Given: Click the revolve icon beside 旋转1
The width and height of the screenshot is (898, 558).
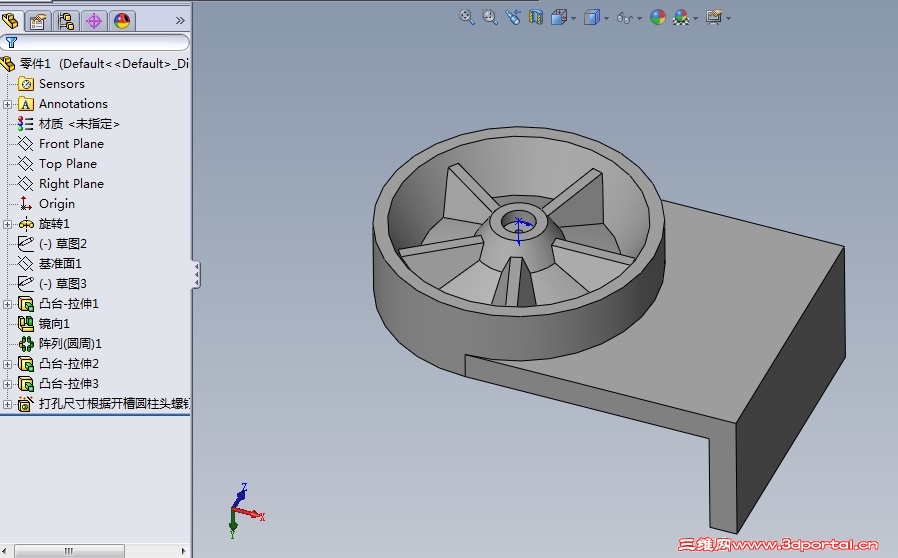Looking at the screenshot, I should tap(26, 224).
